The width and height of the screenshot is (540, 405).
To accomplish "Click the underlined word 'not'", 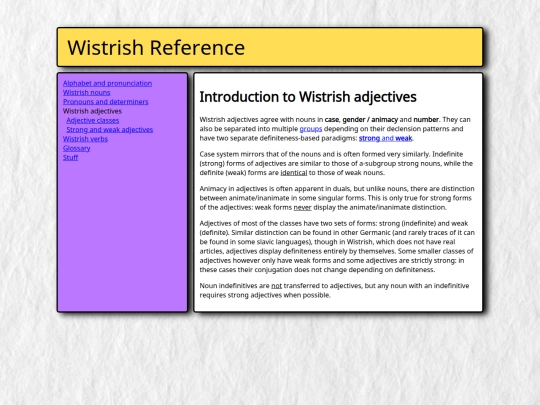I will pos(277,286).
